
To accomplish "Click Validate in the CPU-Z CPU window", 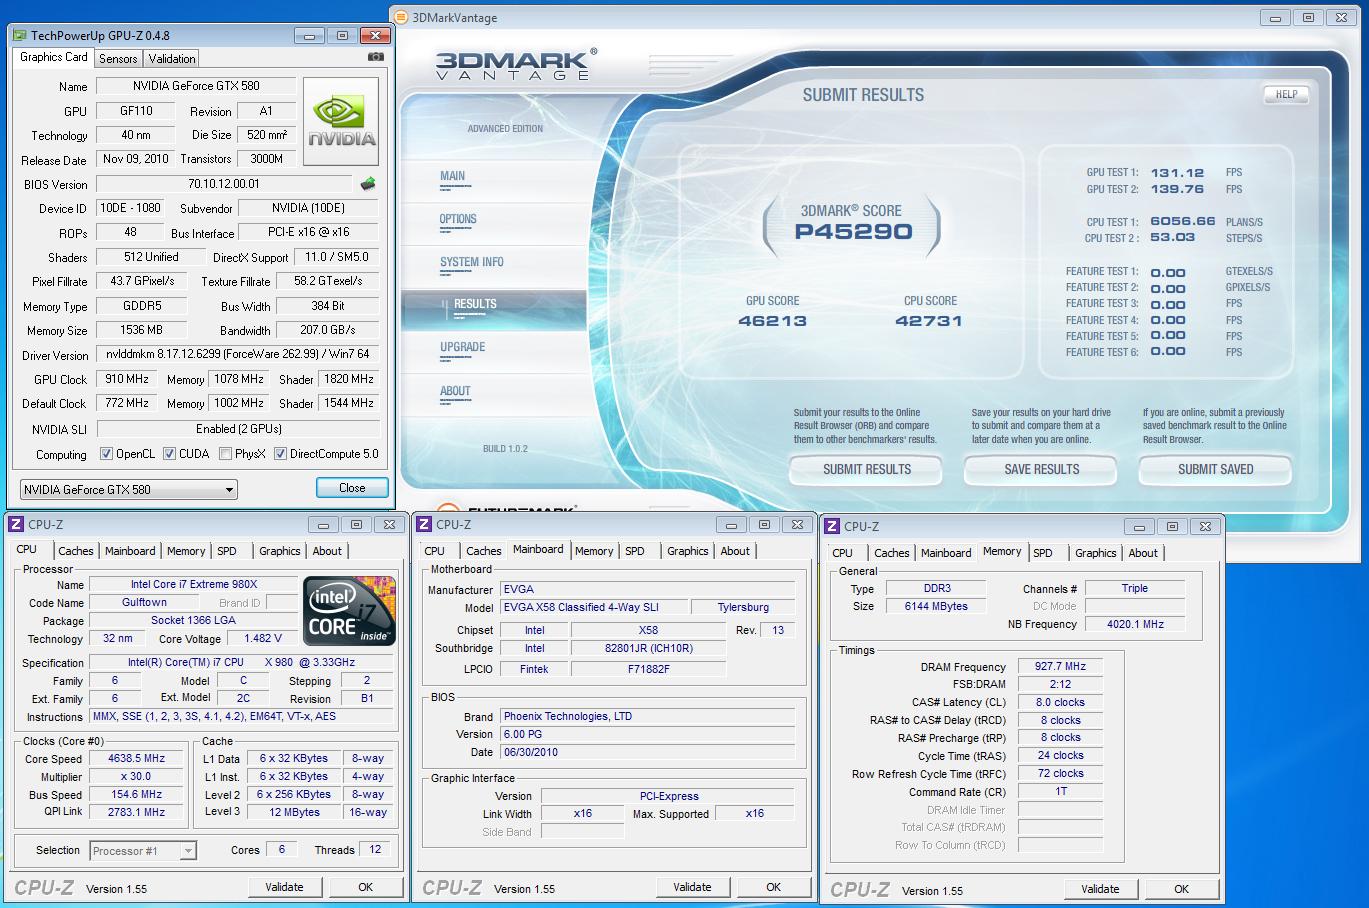I will pos(284,887).
